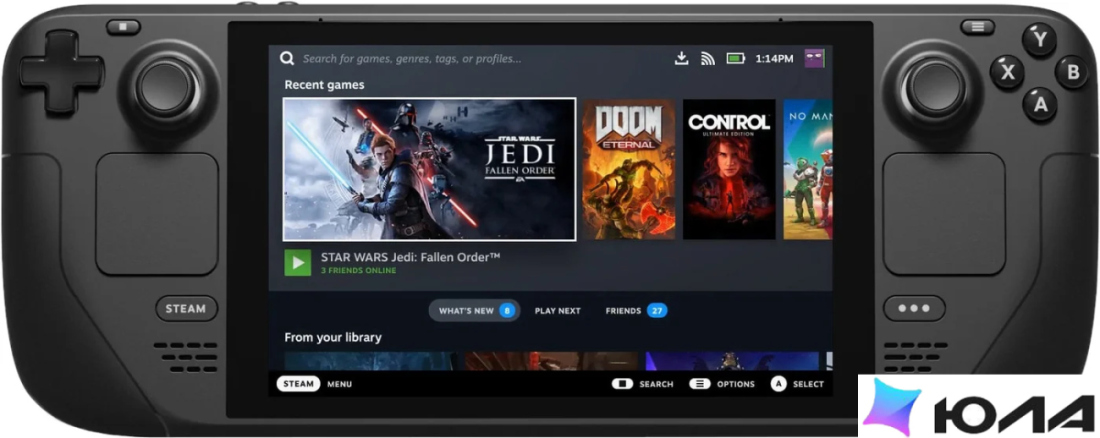The width and height of the screenshot is (1100, 438).
Task: Click the physical three-dots quick access button
Action: [914, 307]
